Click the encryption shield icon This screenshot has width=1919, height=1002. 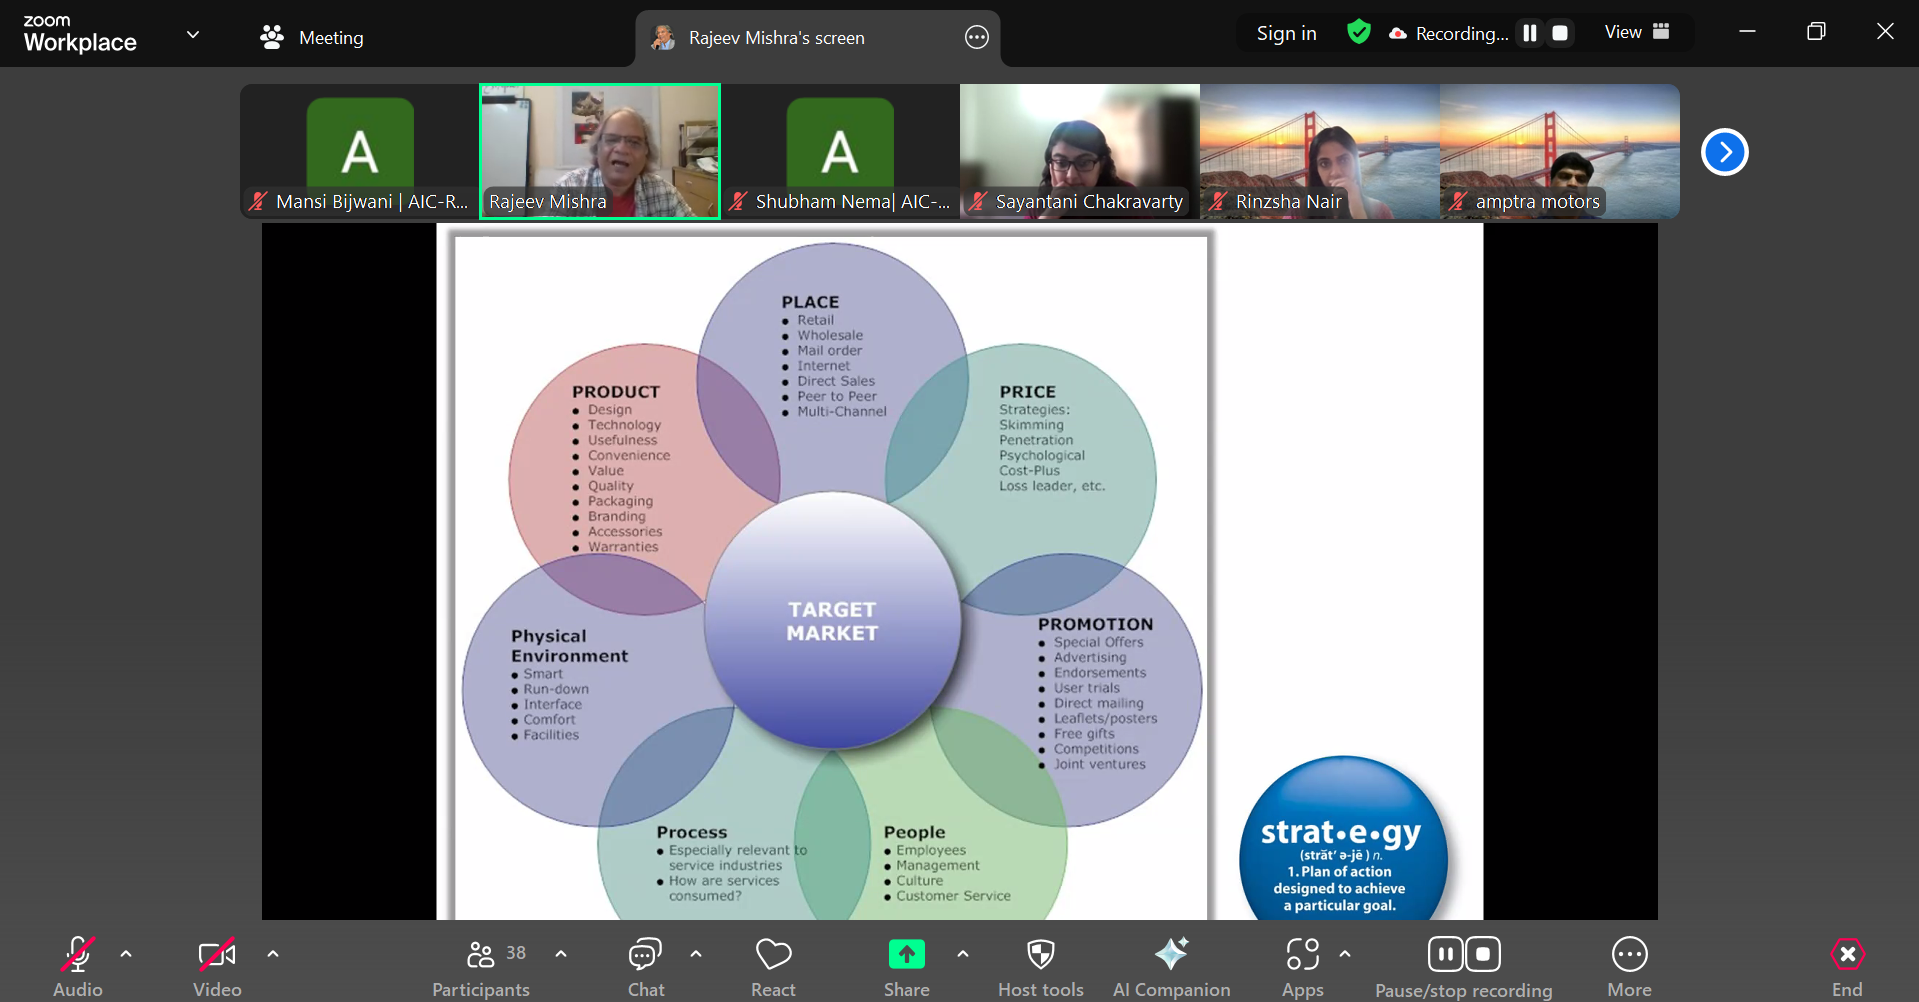click(1358, 33)
